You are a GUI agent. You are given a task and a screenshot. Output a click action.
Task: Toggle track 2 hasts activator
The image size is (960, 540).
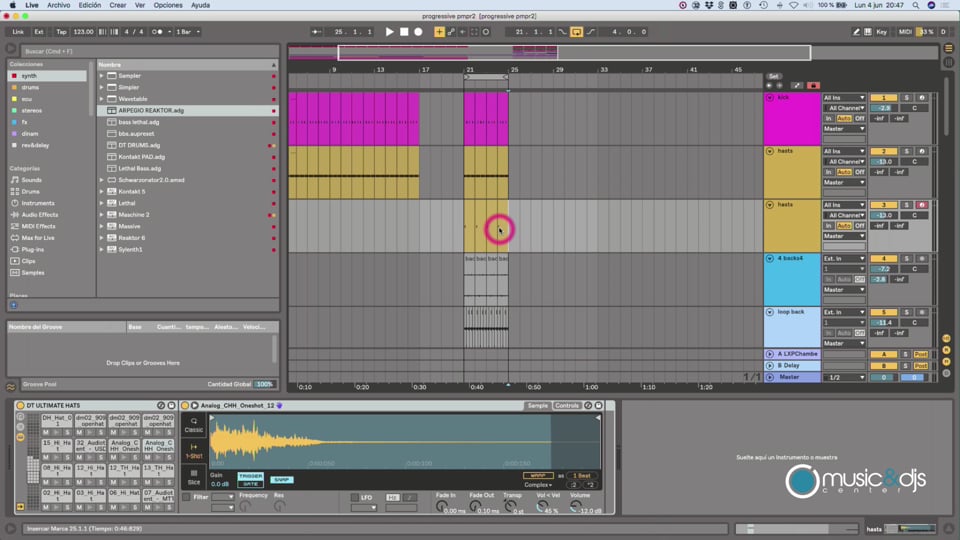883,151
